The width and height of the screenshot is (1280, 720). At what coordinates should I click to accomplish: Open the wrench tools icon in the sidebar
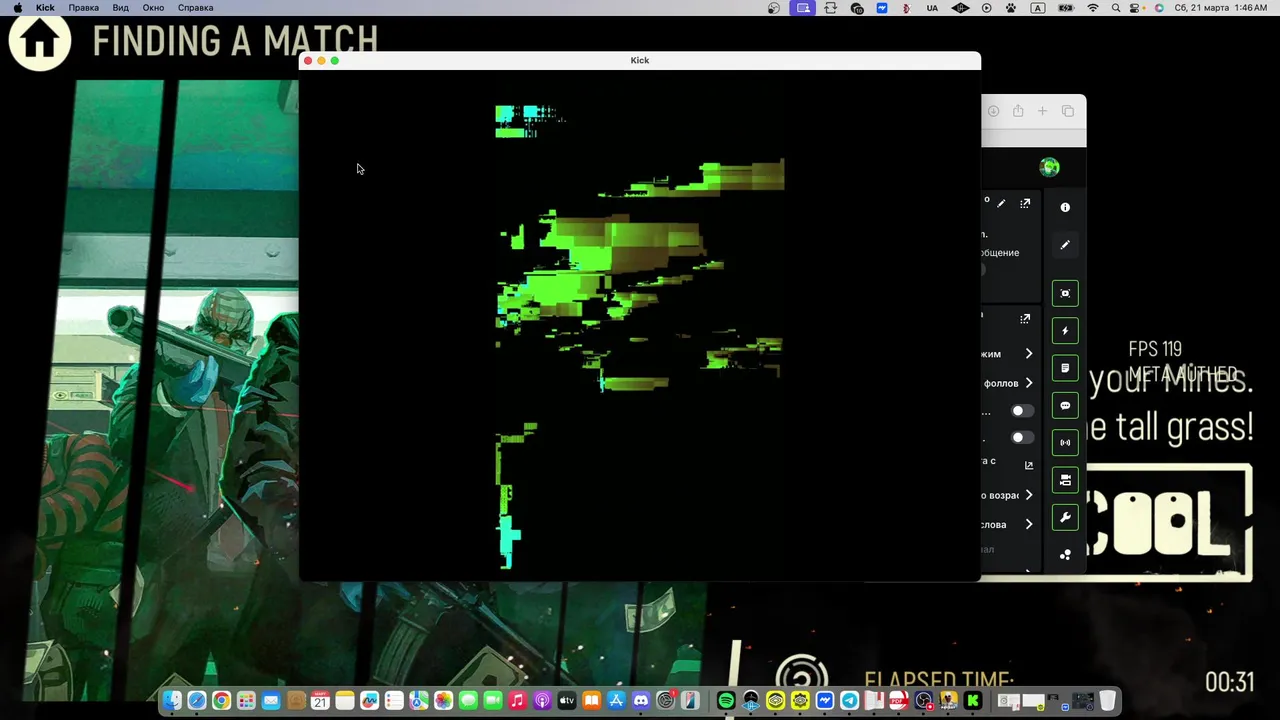1065,518
